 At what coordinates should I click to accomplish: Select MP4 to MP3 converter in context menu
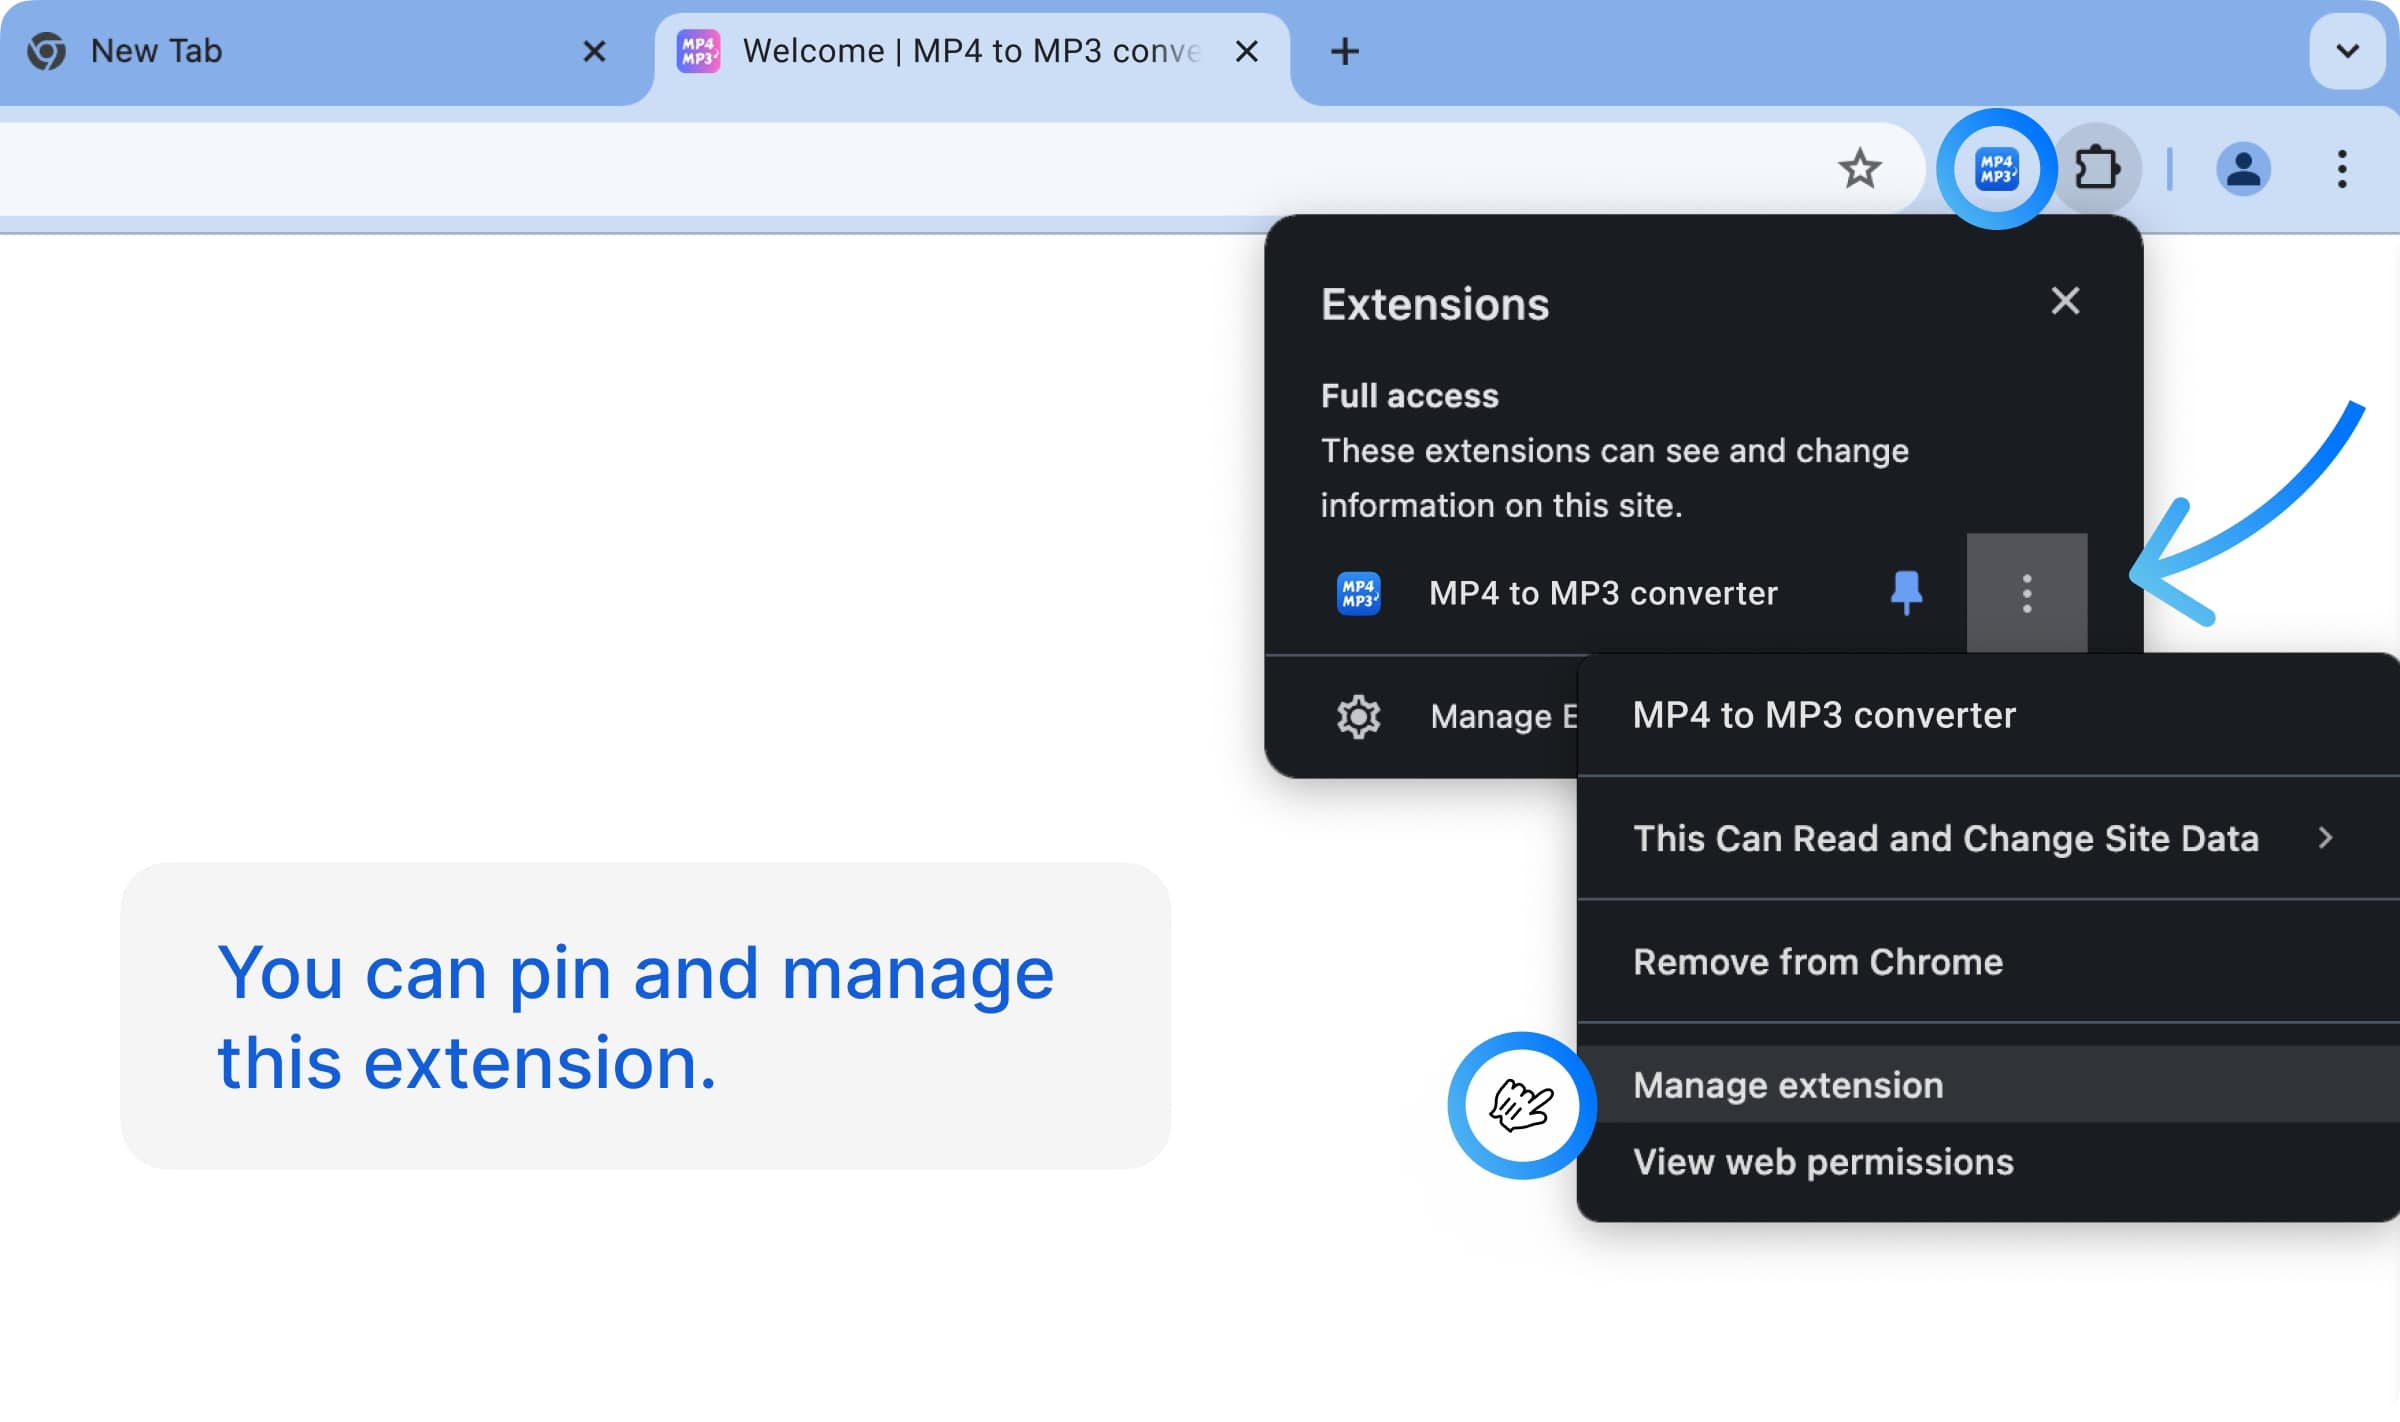pyautogui.click(x=1988, y=715)
